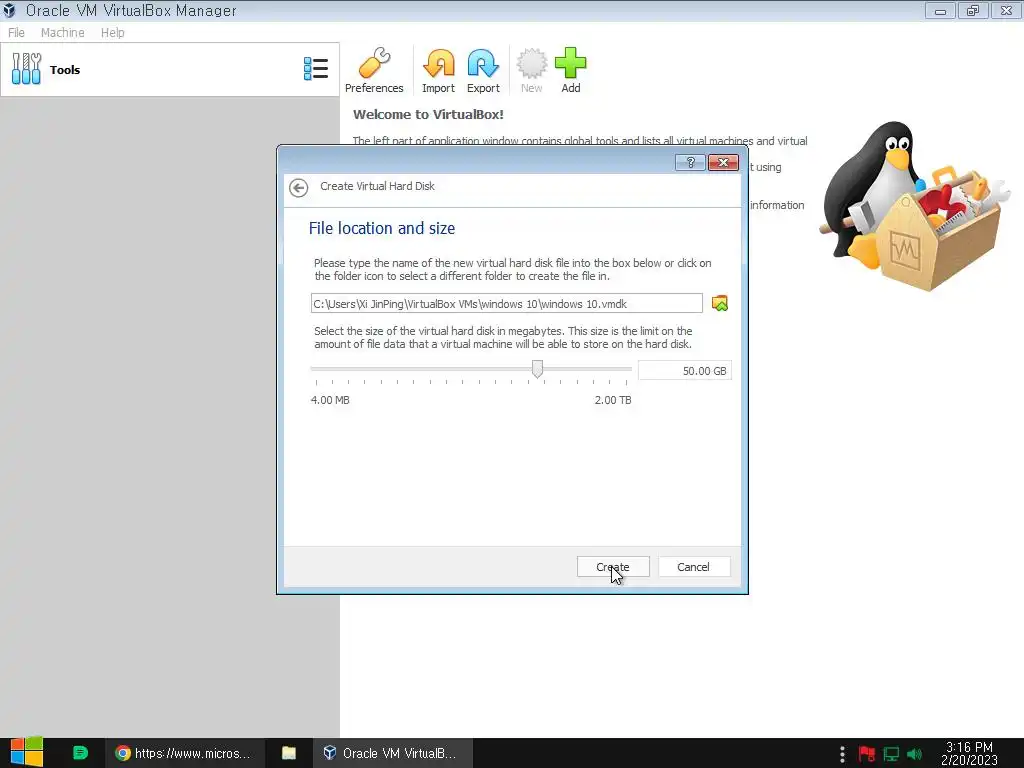Click the Create button
1024x768 pixels.
click(x=613, y=567)
